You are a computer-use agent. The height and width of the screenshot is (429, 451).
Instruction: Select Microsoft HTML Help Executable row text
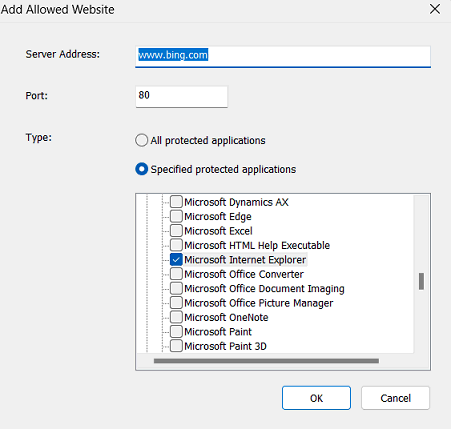(x=257, y=245)
